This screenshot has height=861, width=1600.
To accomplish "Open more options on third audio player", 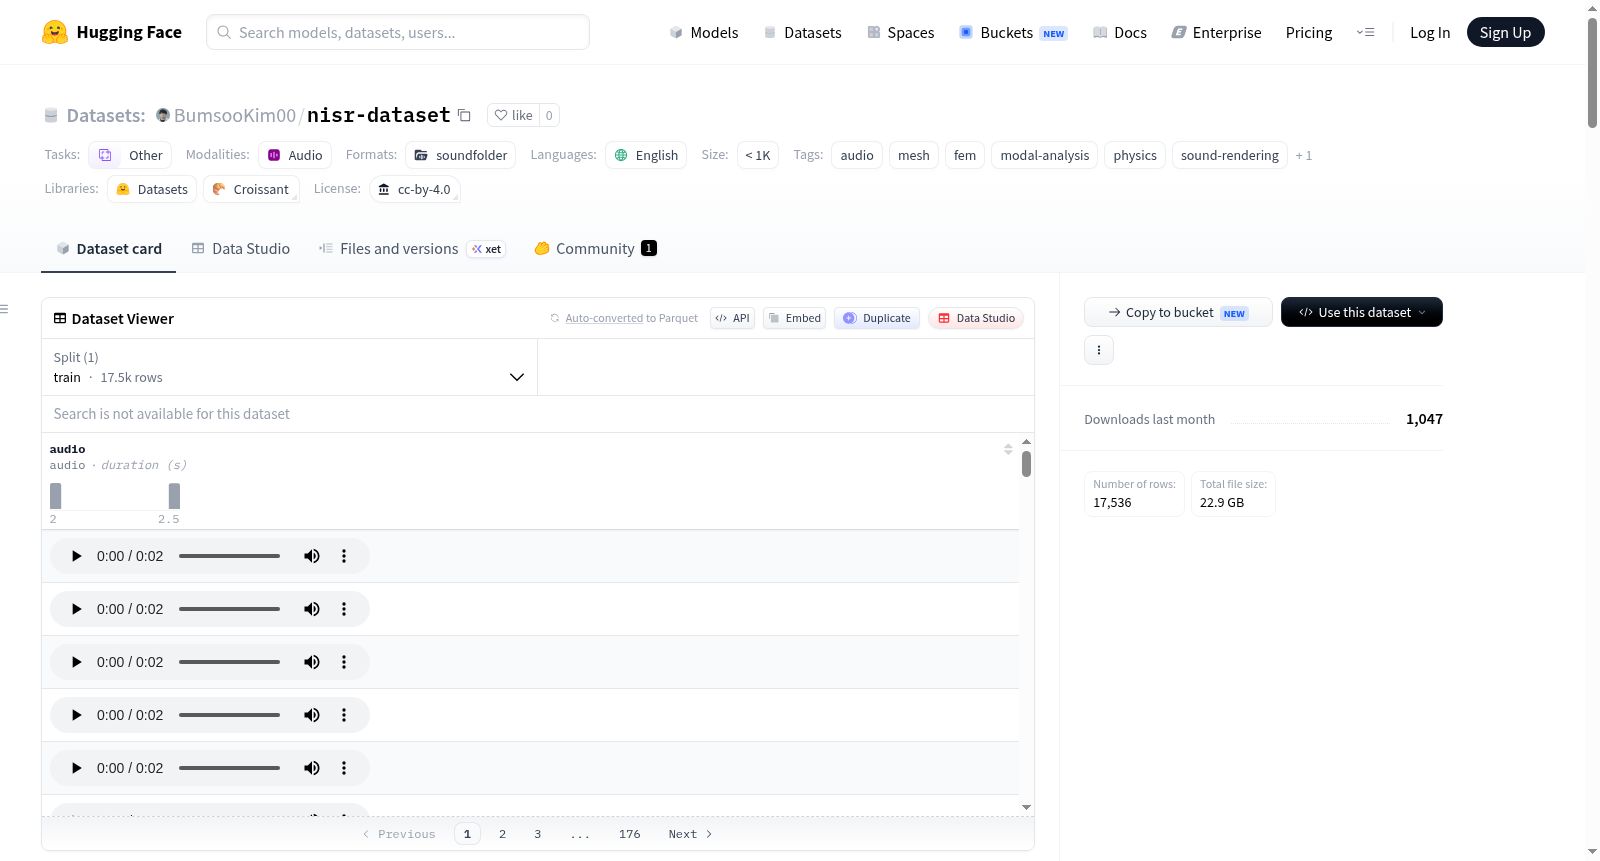I will [344, 662].
